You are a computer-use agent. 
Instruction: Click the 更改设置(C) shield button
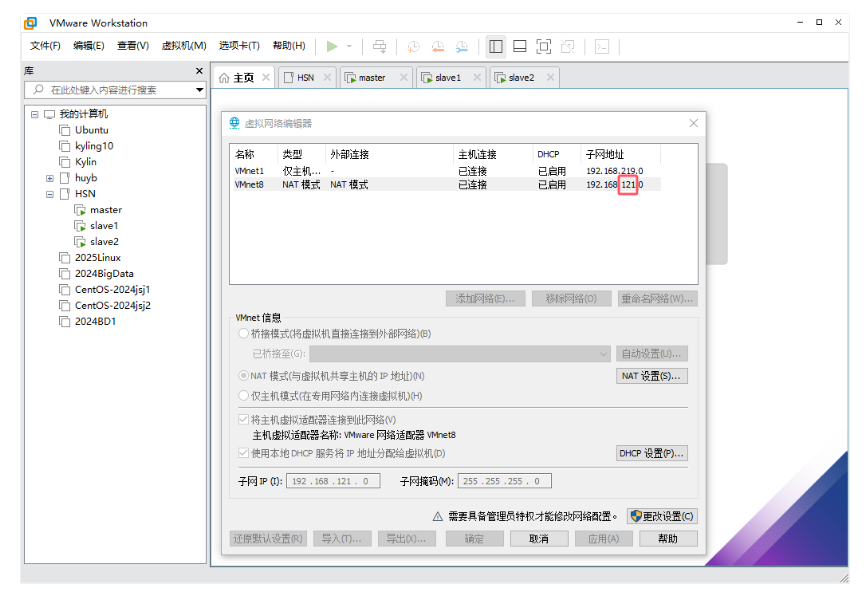[662, 516]
